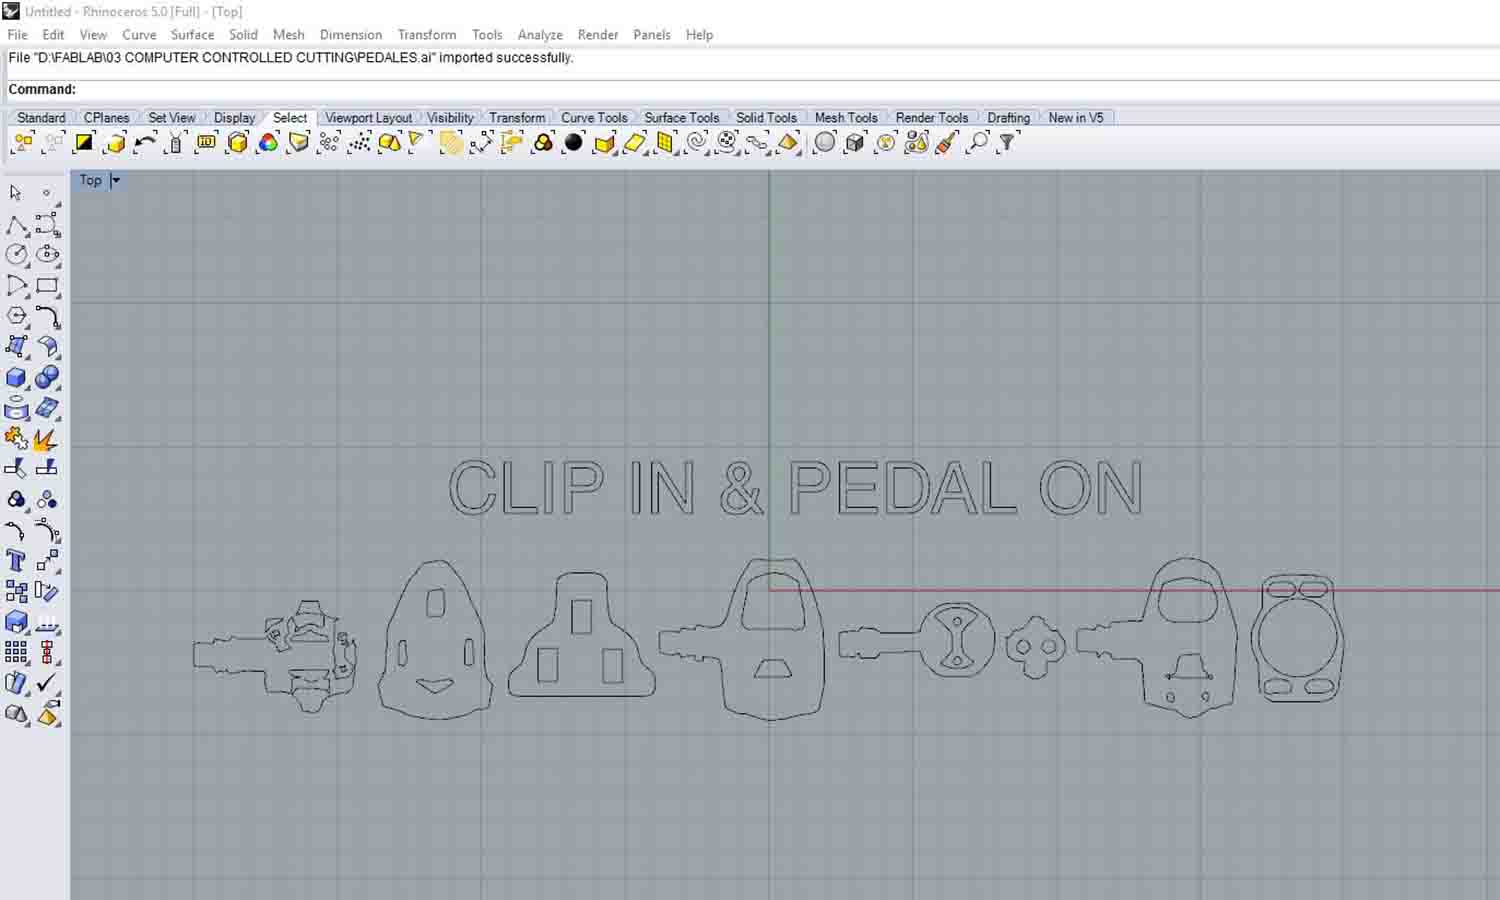
Task: Choose the Arc tool
Action: click(x=16, y=286)
